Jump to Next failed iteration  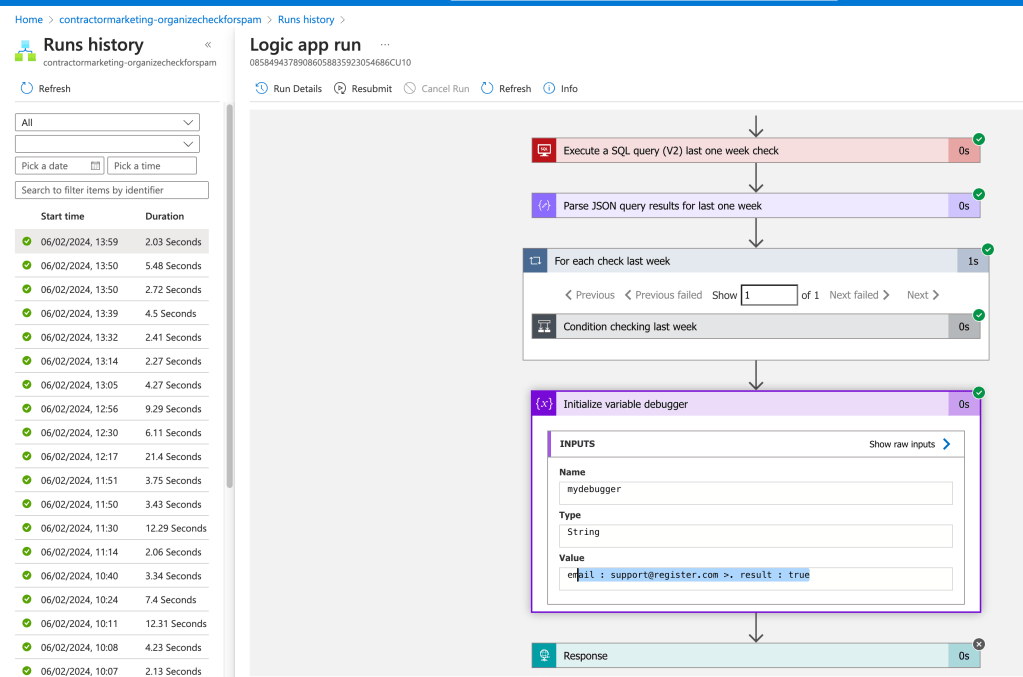click(x=859, y=295)
